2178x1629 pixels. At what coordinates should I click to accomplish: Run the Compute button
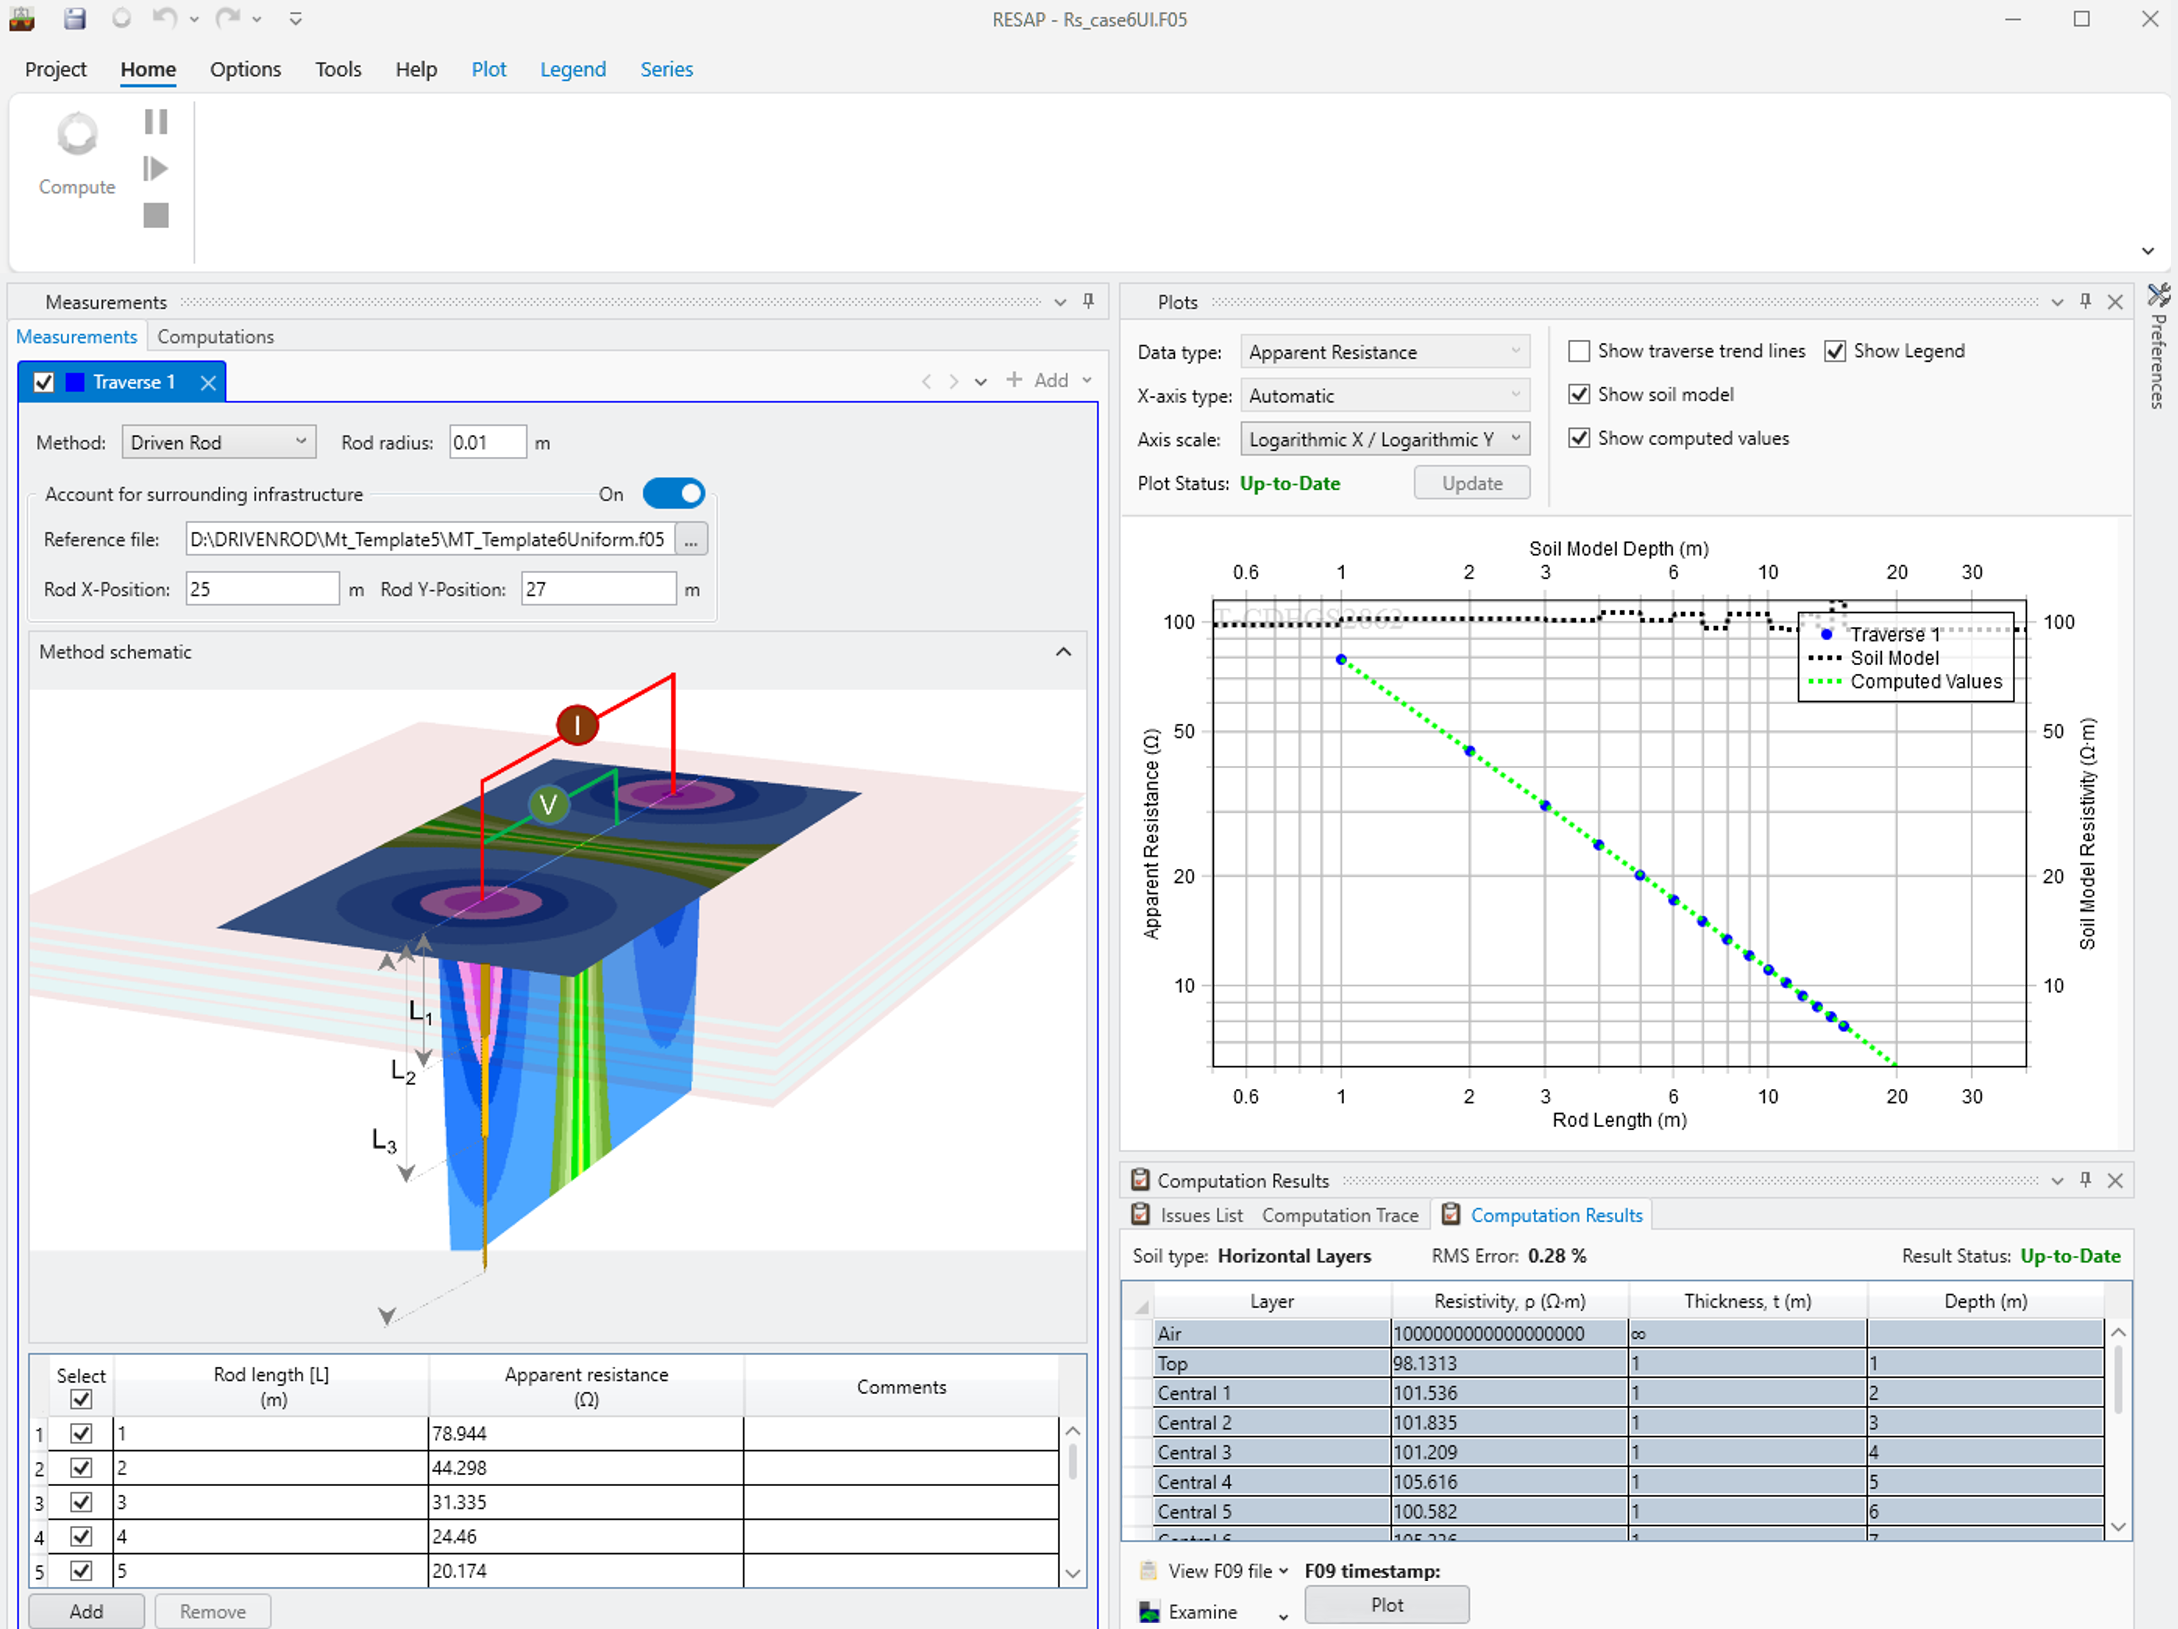(77, 154)
